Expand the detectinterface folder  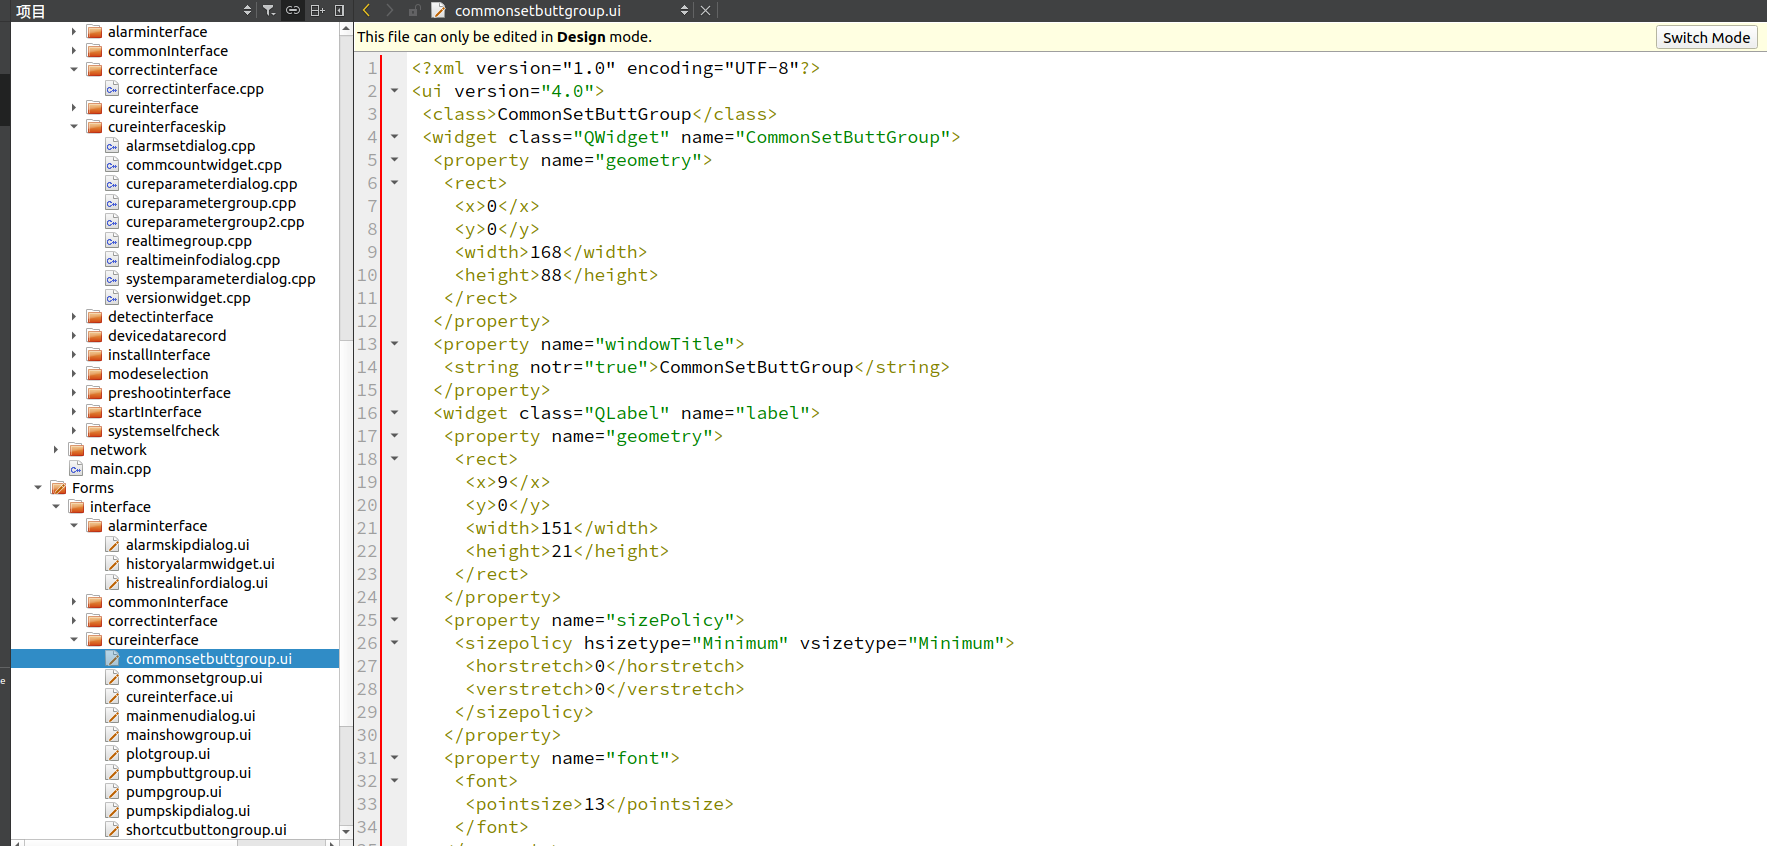pyautogui.click(x=74, y=317)
